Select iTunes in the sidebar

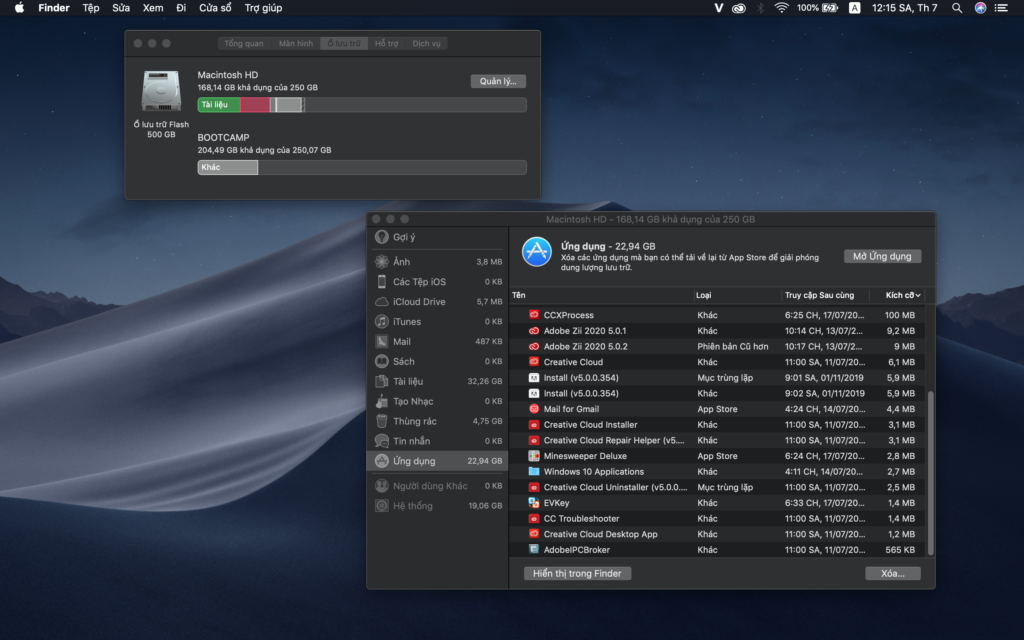click(438, 321)
